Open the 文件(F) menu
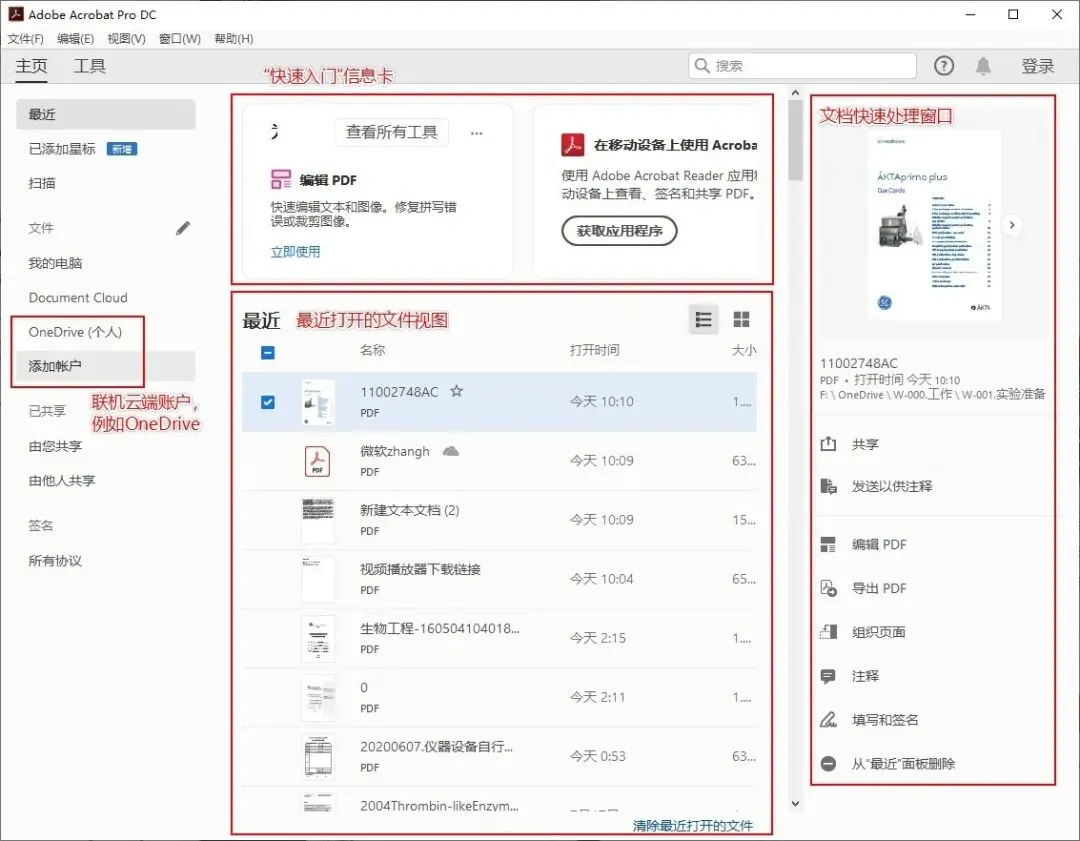Image resolution: width=1080 pixels, height=841 pixels. click(25, 39)
